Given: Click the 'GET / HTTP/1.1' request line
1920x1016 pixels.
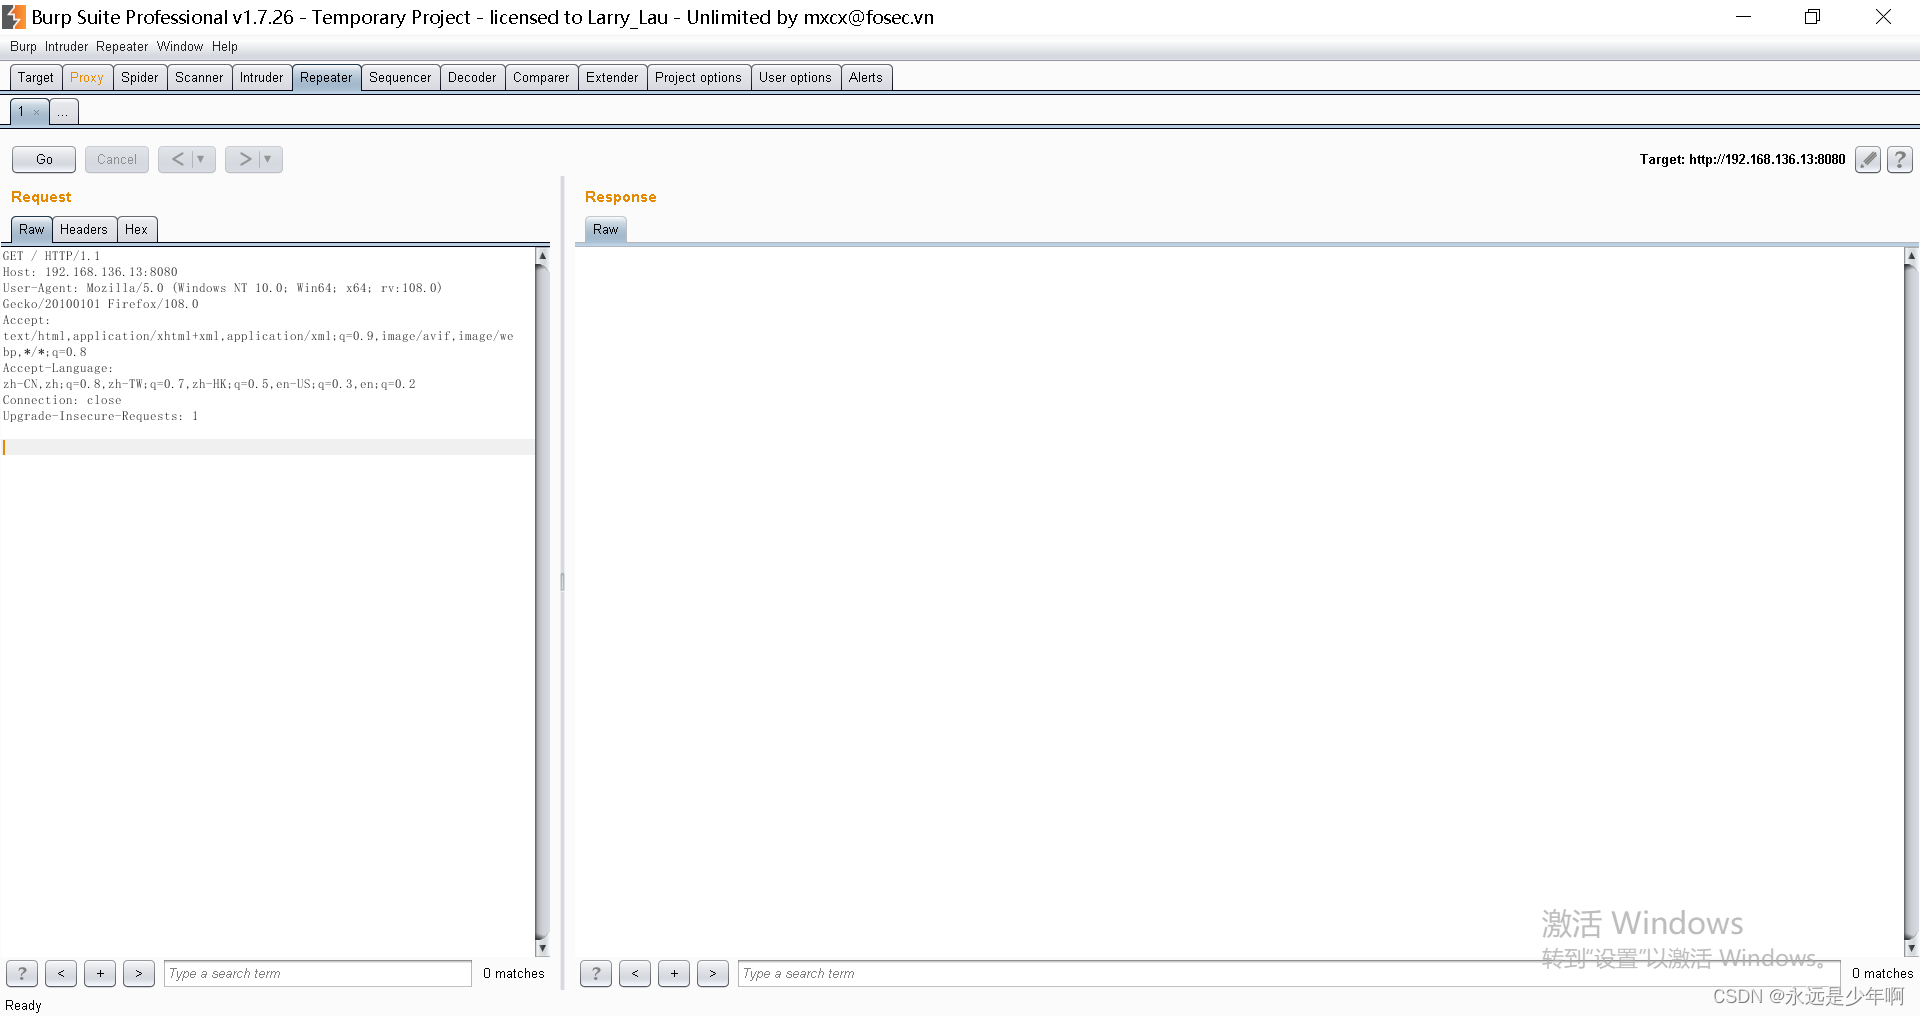Looking at the screenshot, I should pyautogui.click(x=52, y=256).
